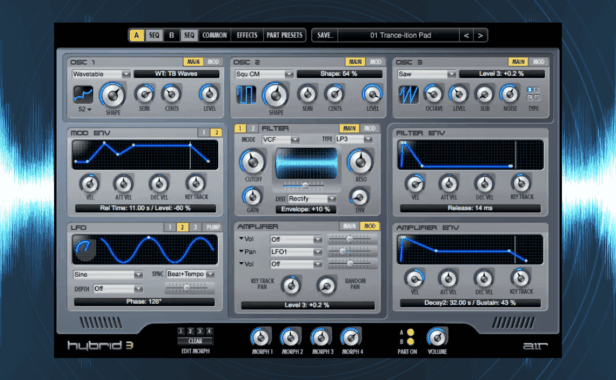Click the OSC 1 Level knob
The width and height of the screenshot is (616, 380).
tap(209, 94)
